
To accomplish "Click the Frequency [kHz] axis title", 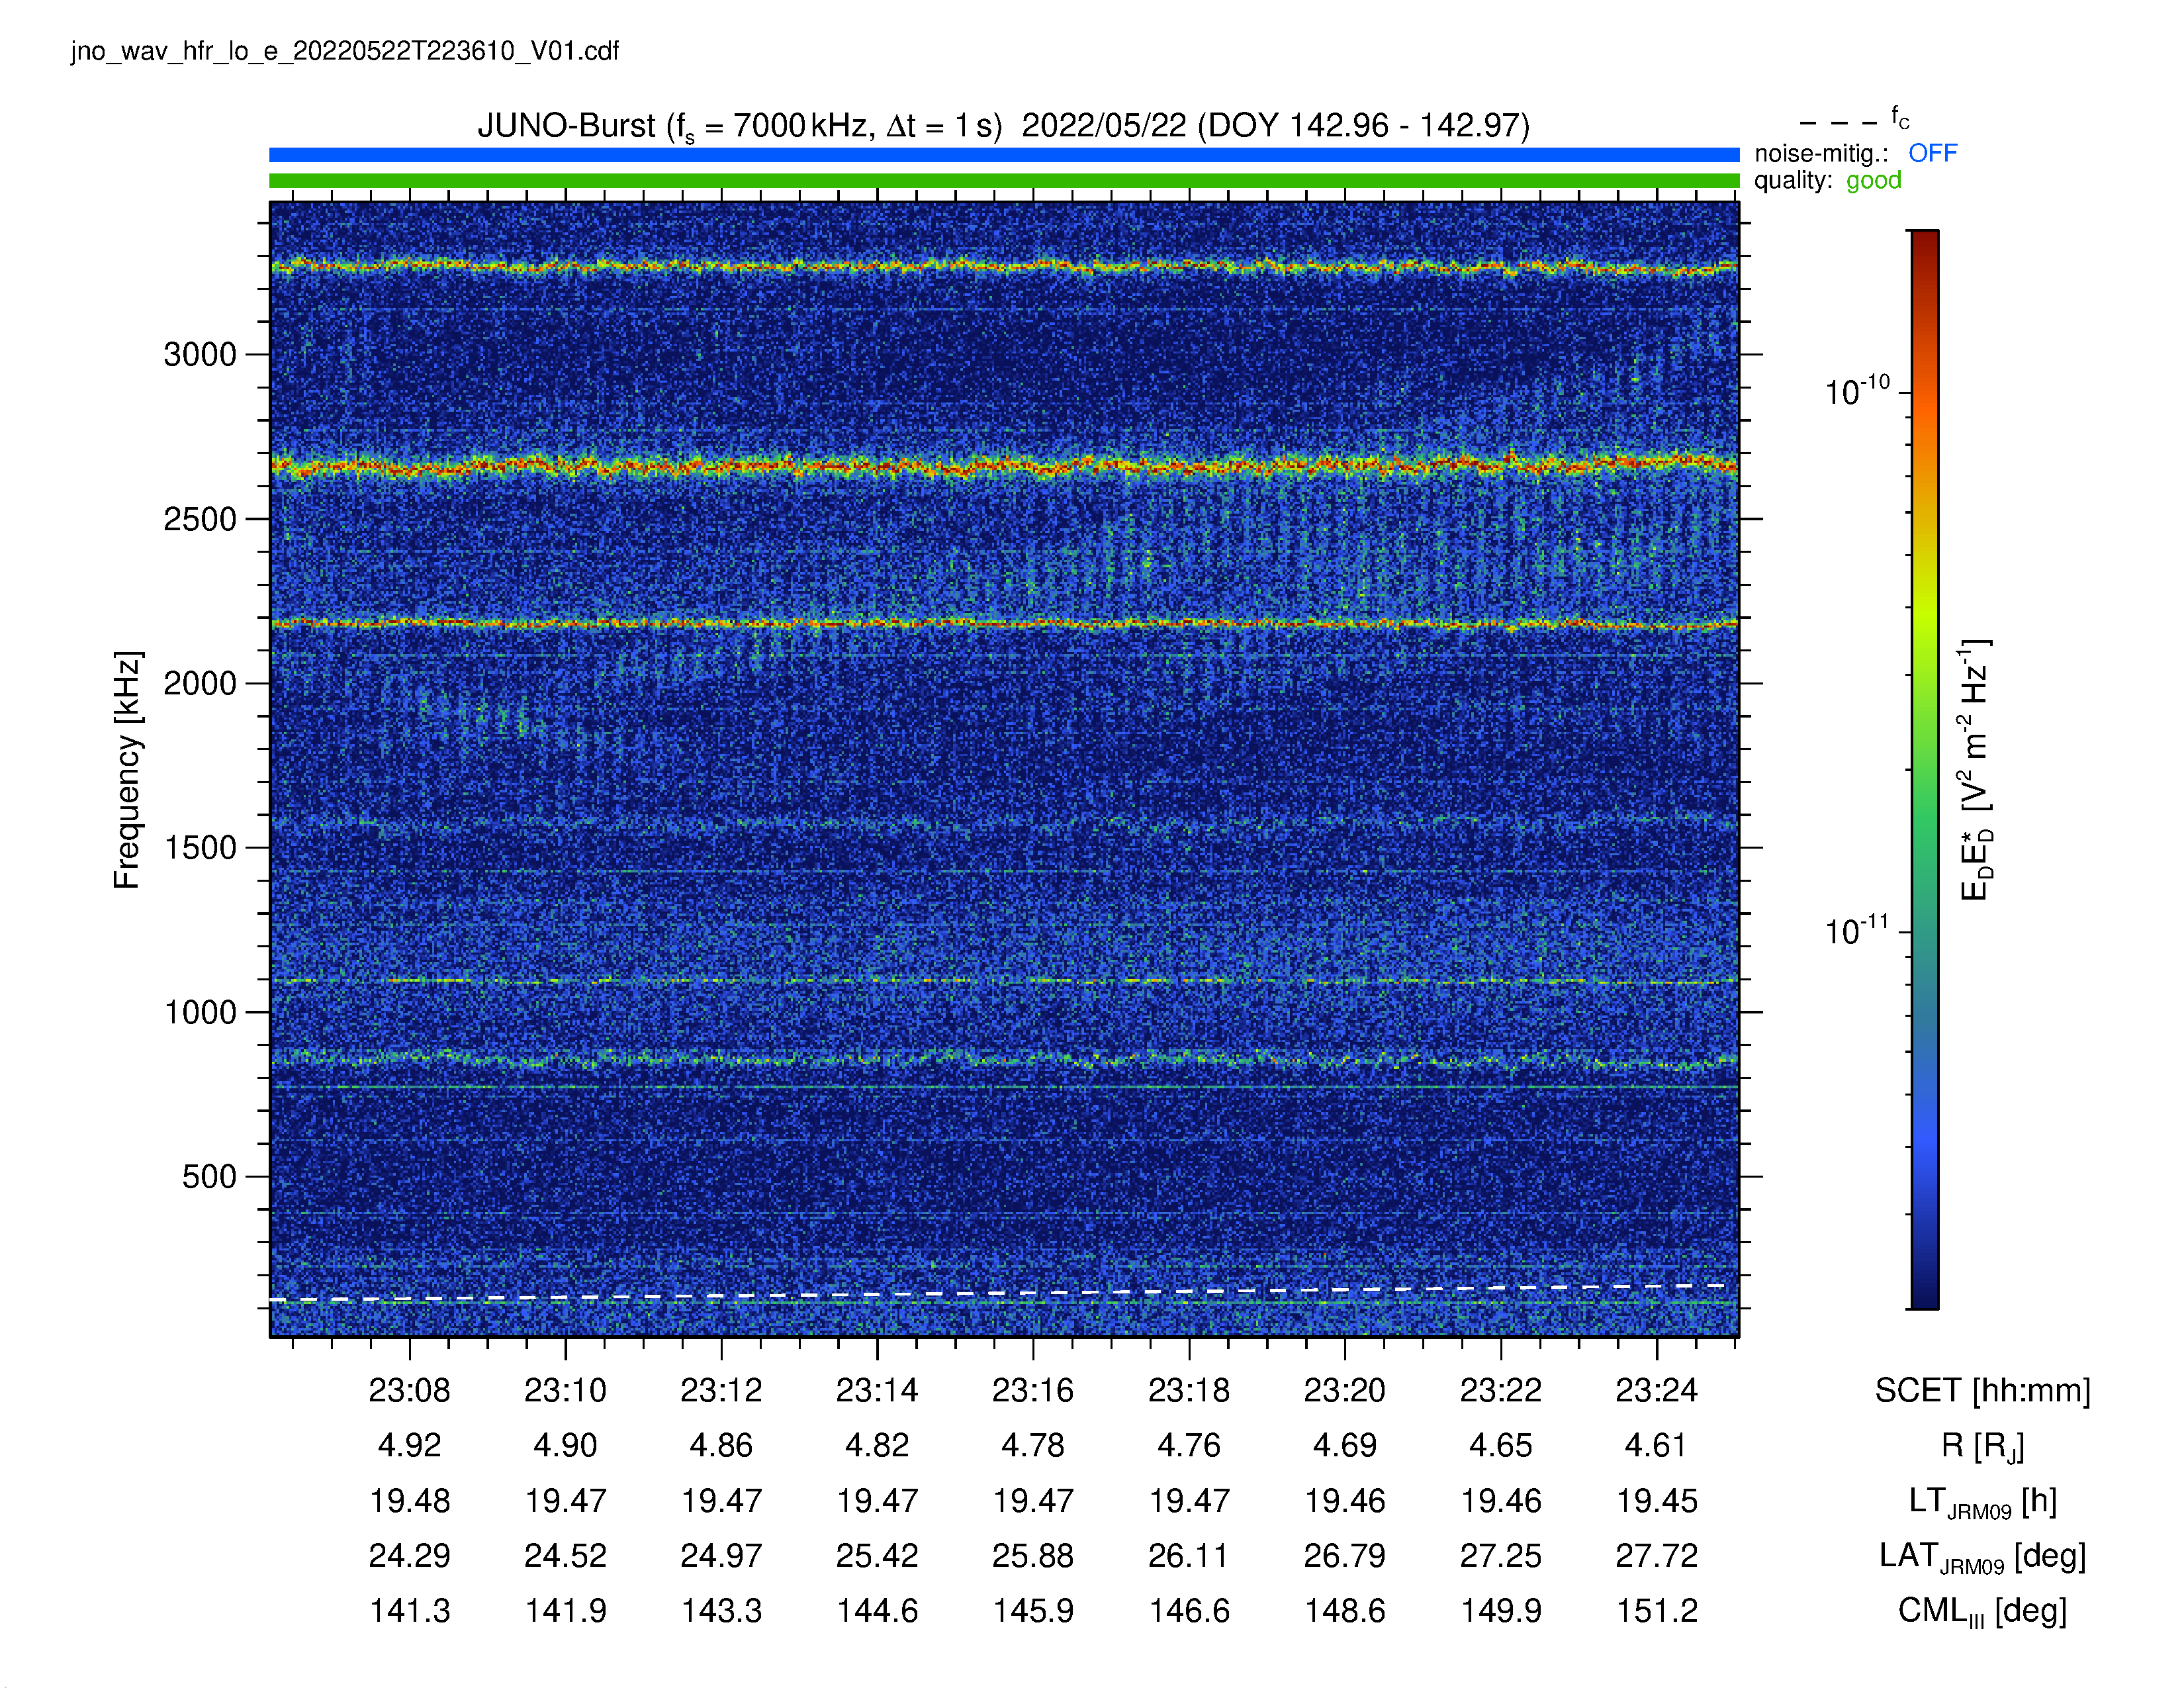I will 127,770.
